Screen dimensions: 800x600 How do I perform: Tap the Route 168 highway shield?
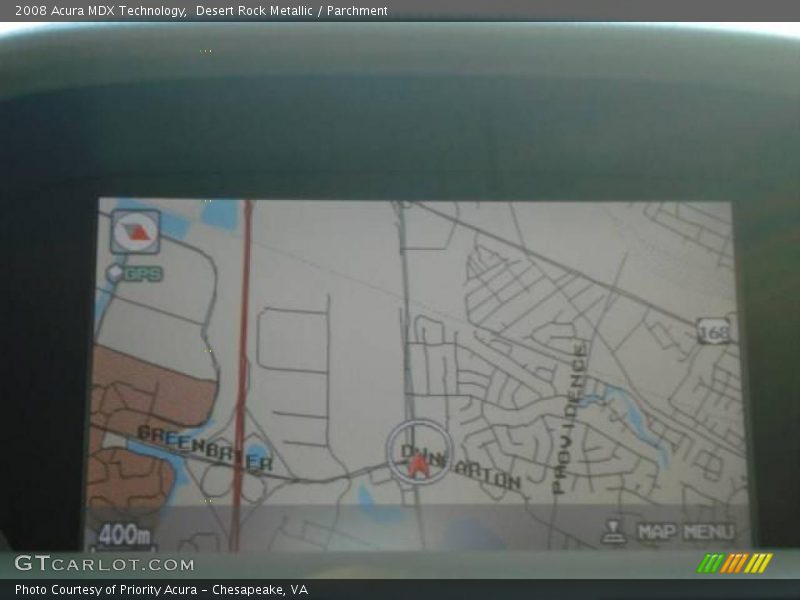(714, 331)
